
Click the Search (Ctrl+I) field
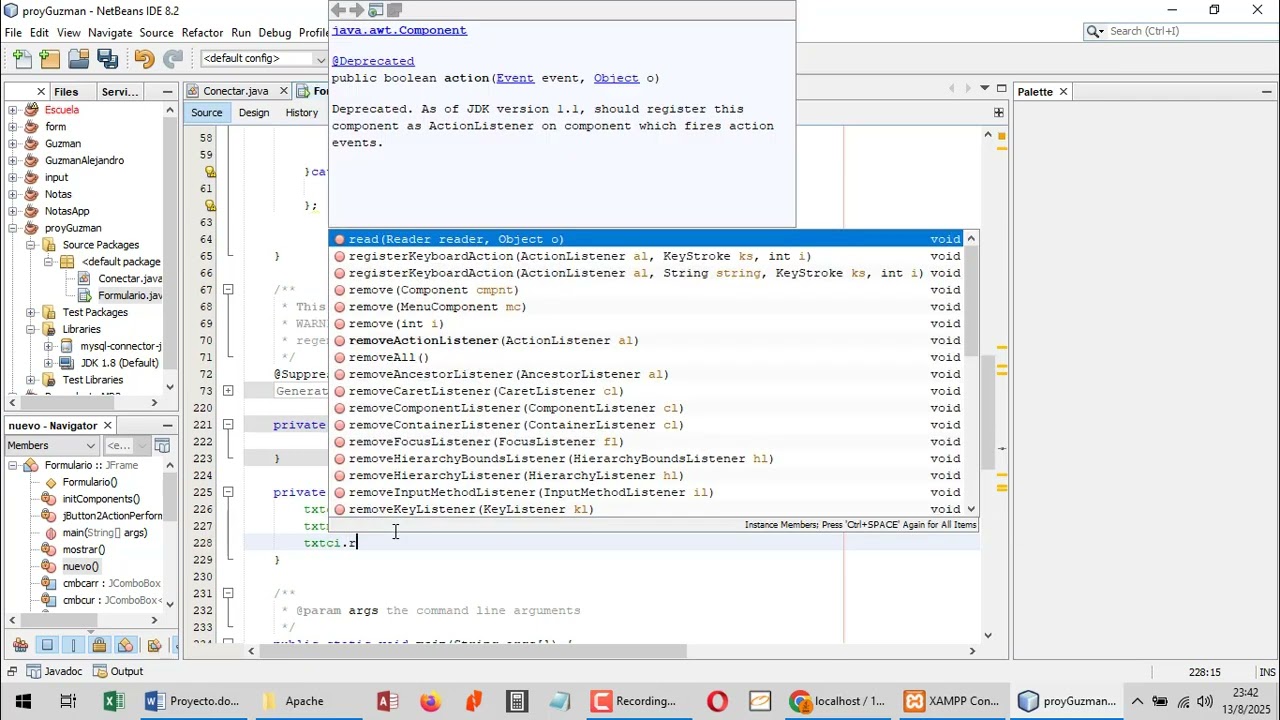tap(1179, 32)
